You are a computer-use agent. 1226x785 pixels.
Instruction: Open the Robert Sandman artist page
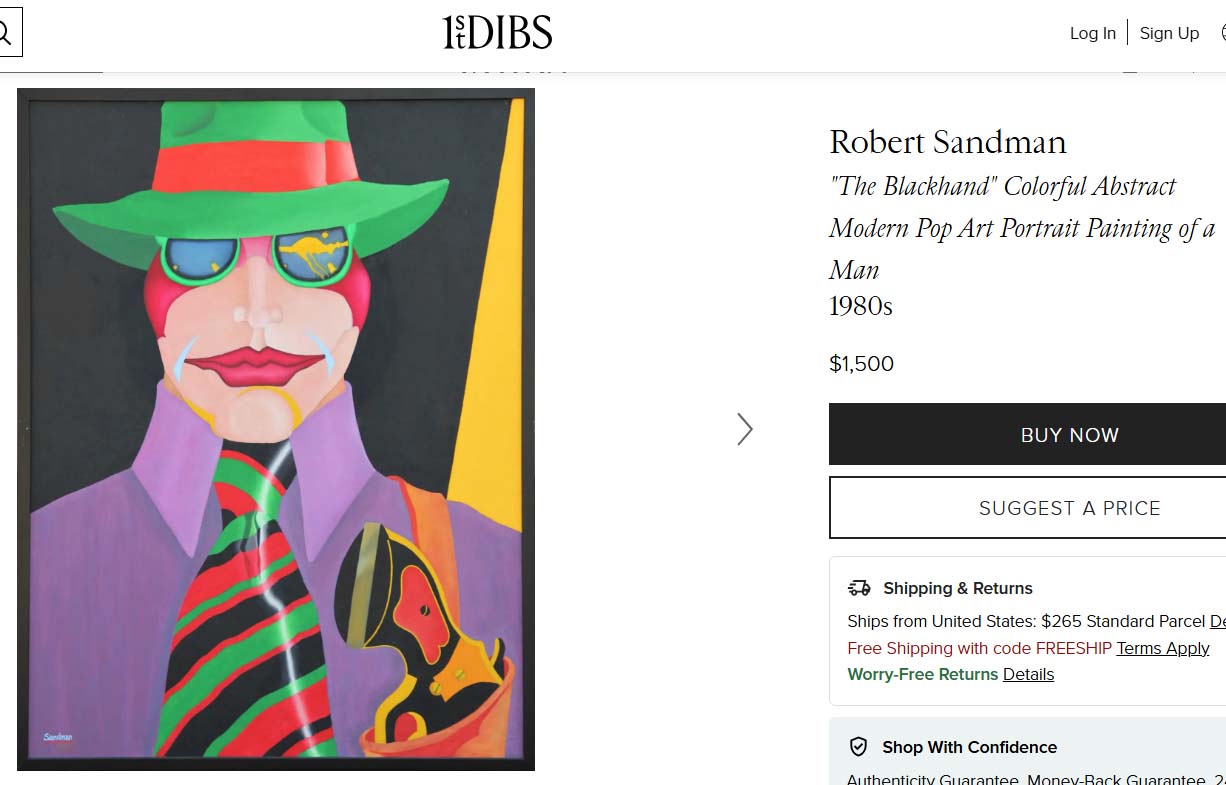click(x=947, y=142)
